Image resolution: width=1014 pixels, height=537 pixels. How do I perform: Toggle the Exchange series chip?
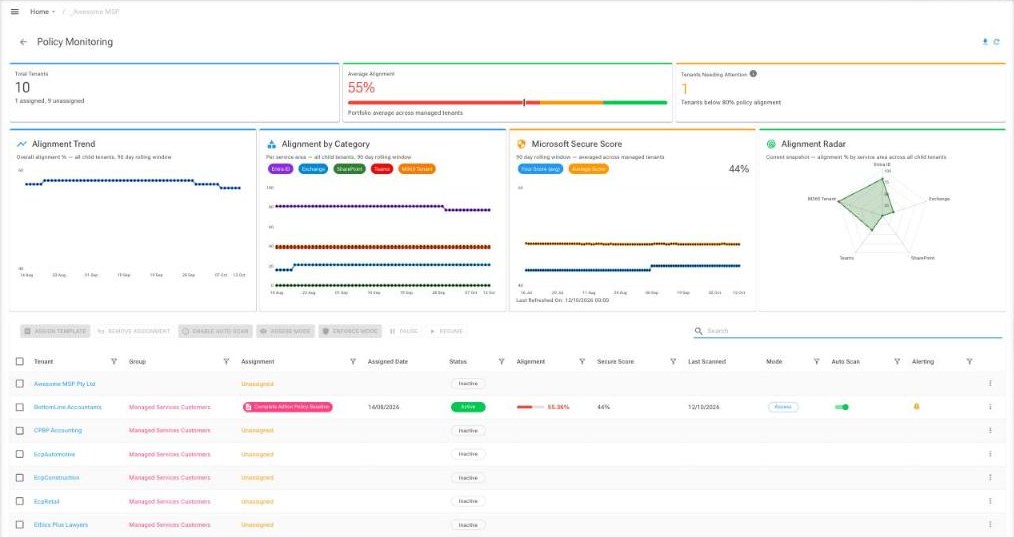[x=313, y=169]
